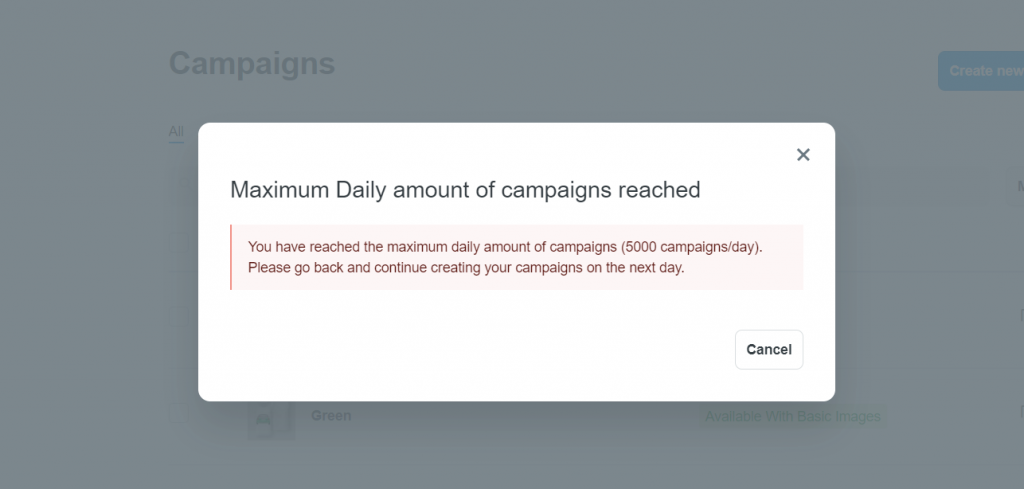Click the Maximum Daily amount dialog title
Screen dimensions: 1024x489
pyautogui.click(x=465, y=190)
